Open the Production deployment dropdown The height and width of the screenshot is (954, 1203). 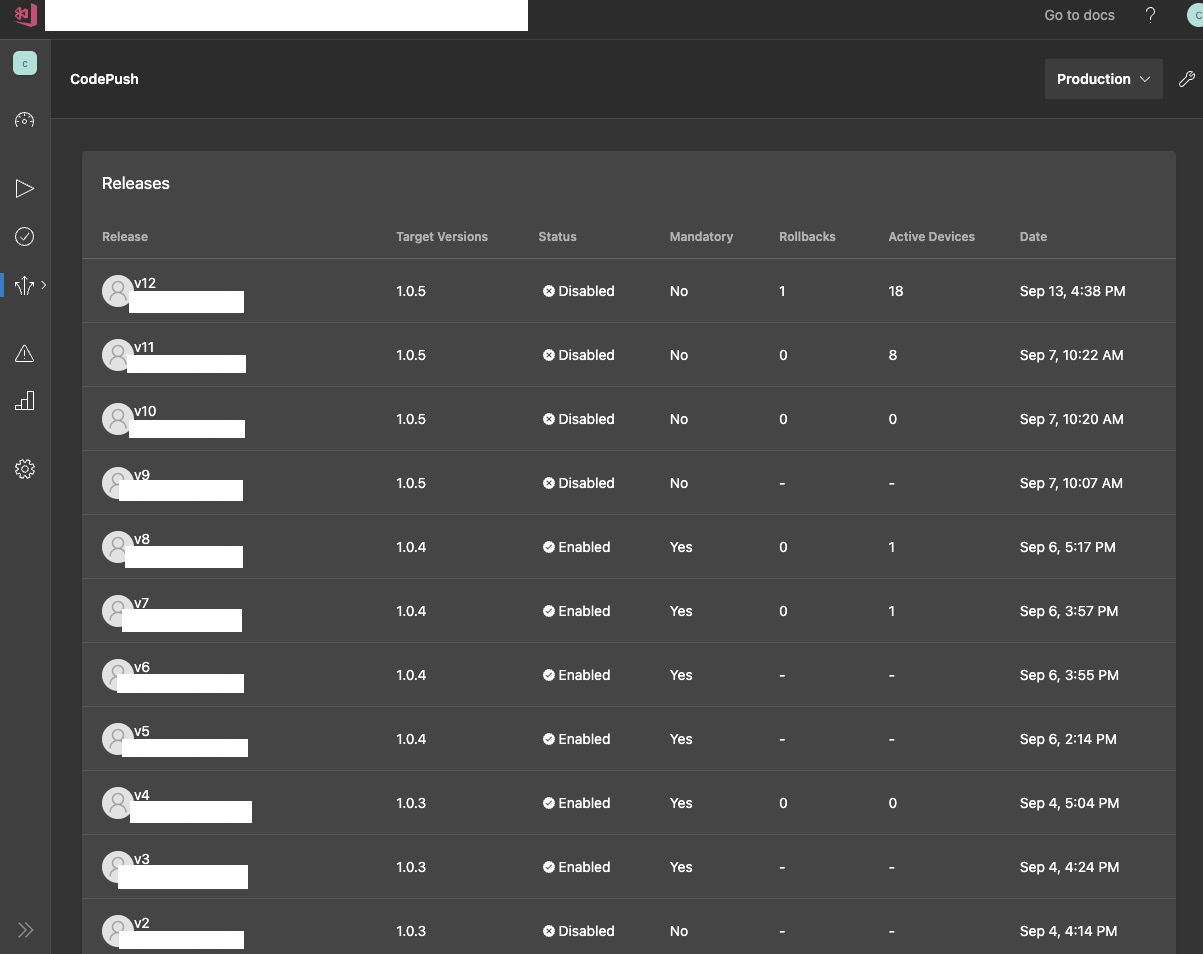(1103, 79)
